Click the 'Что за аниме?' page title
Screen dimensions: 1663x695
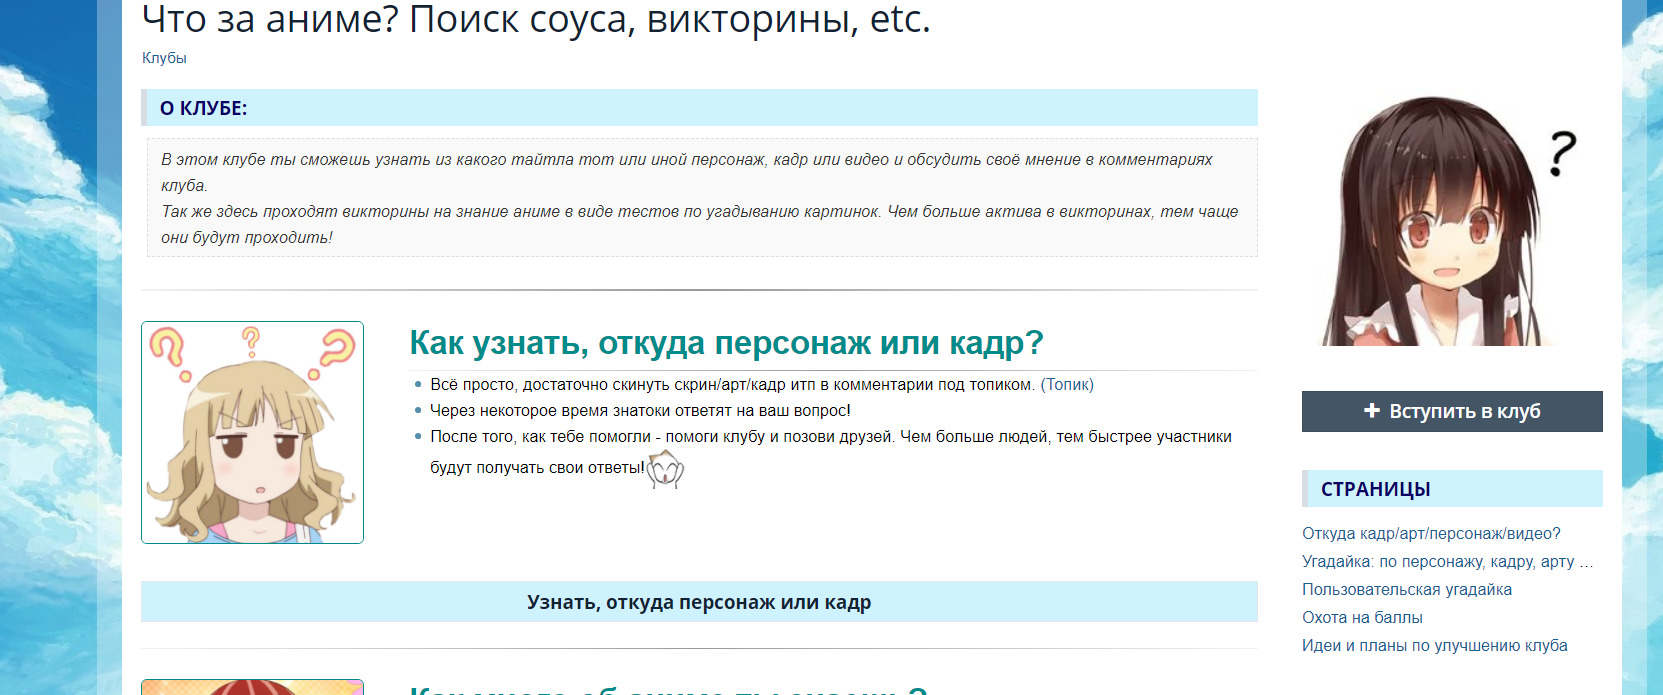click(536, 19)
